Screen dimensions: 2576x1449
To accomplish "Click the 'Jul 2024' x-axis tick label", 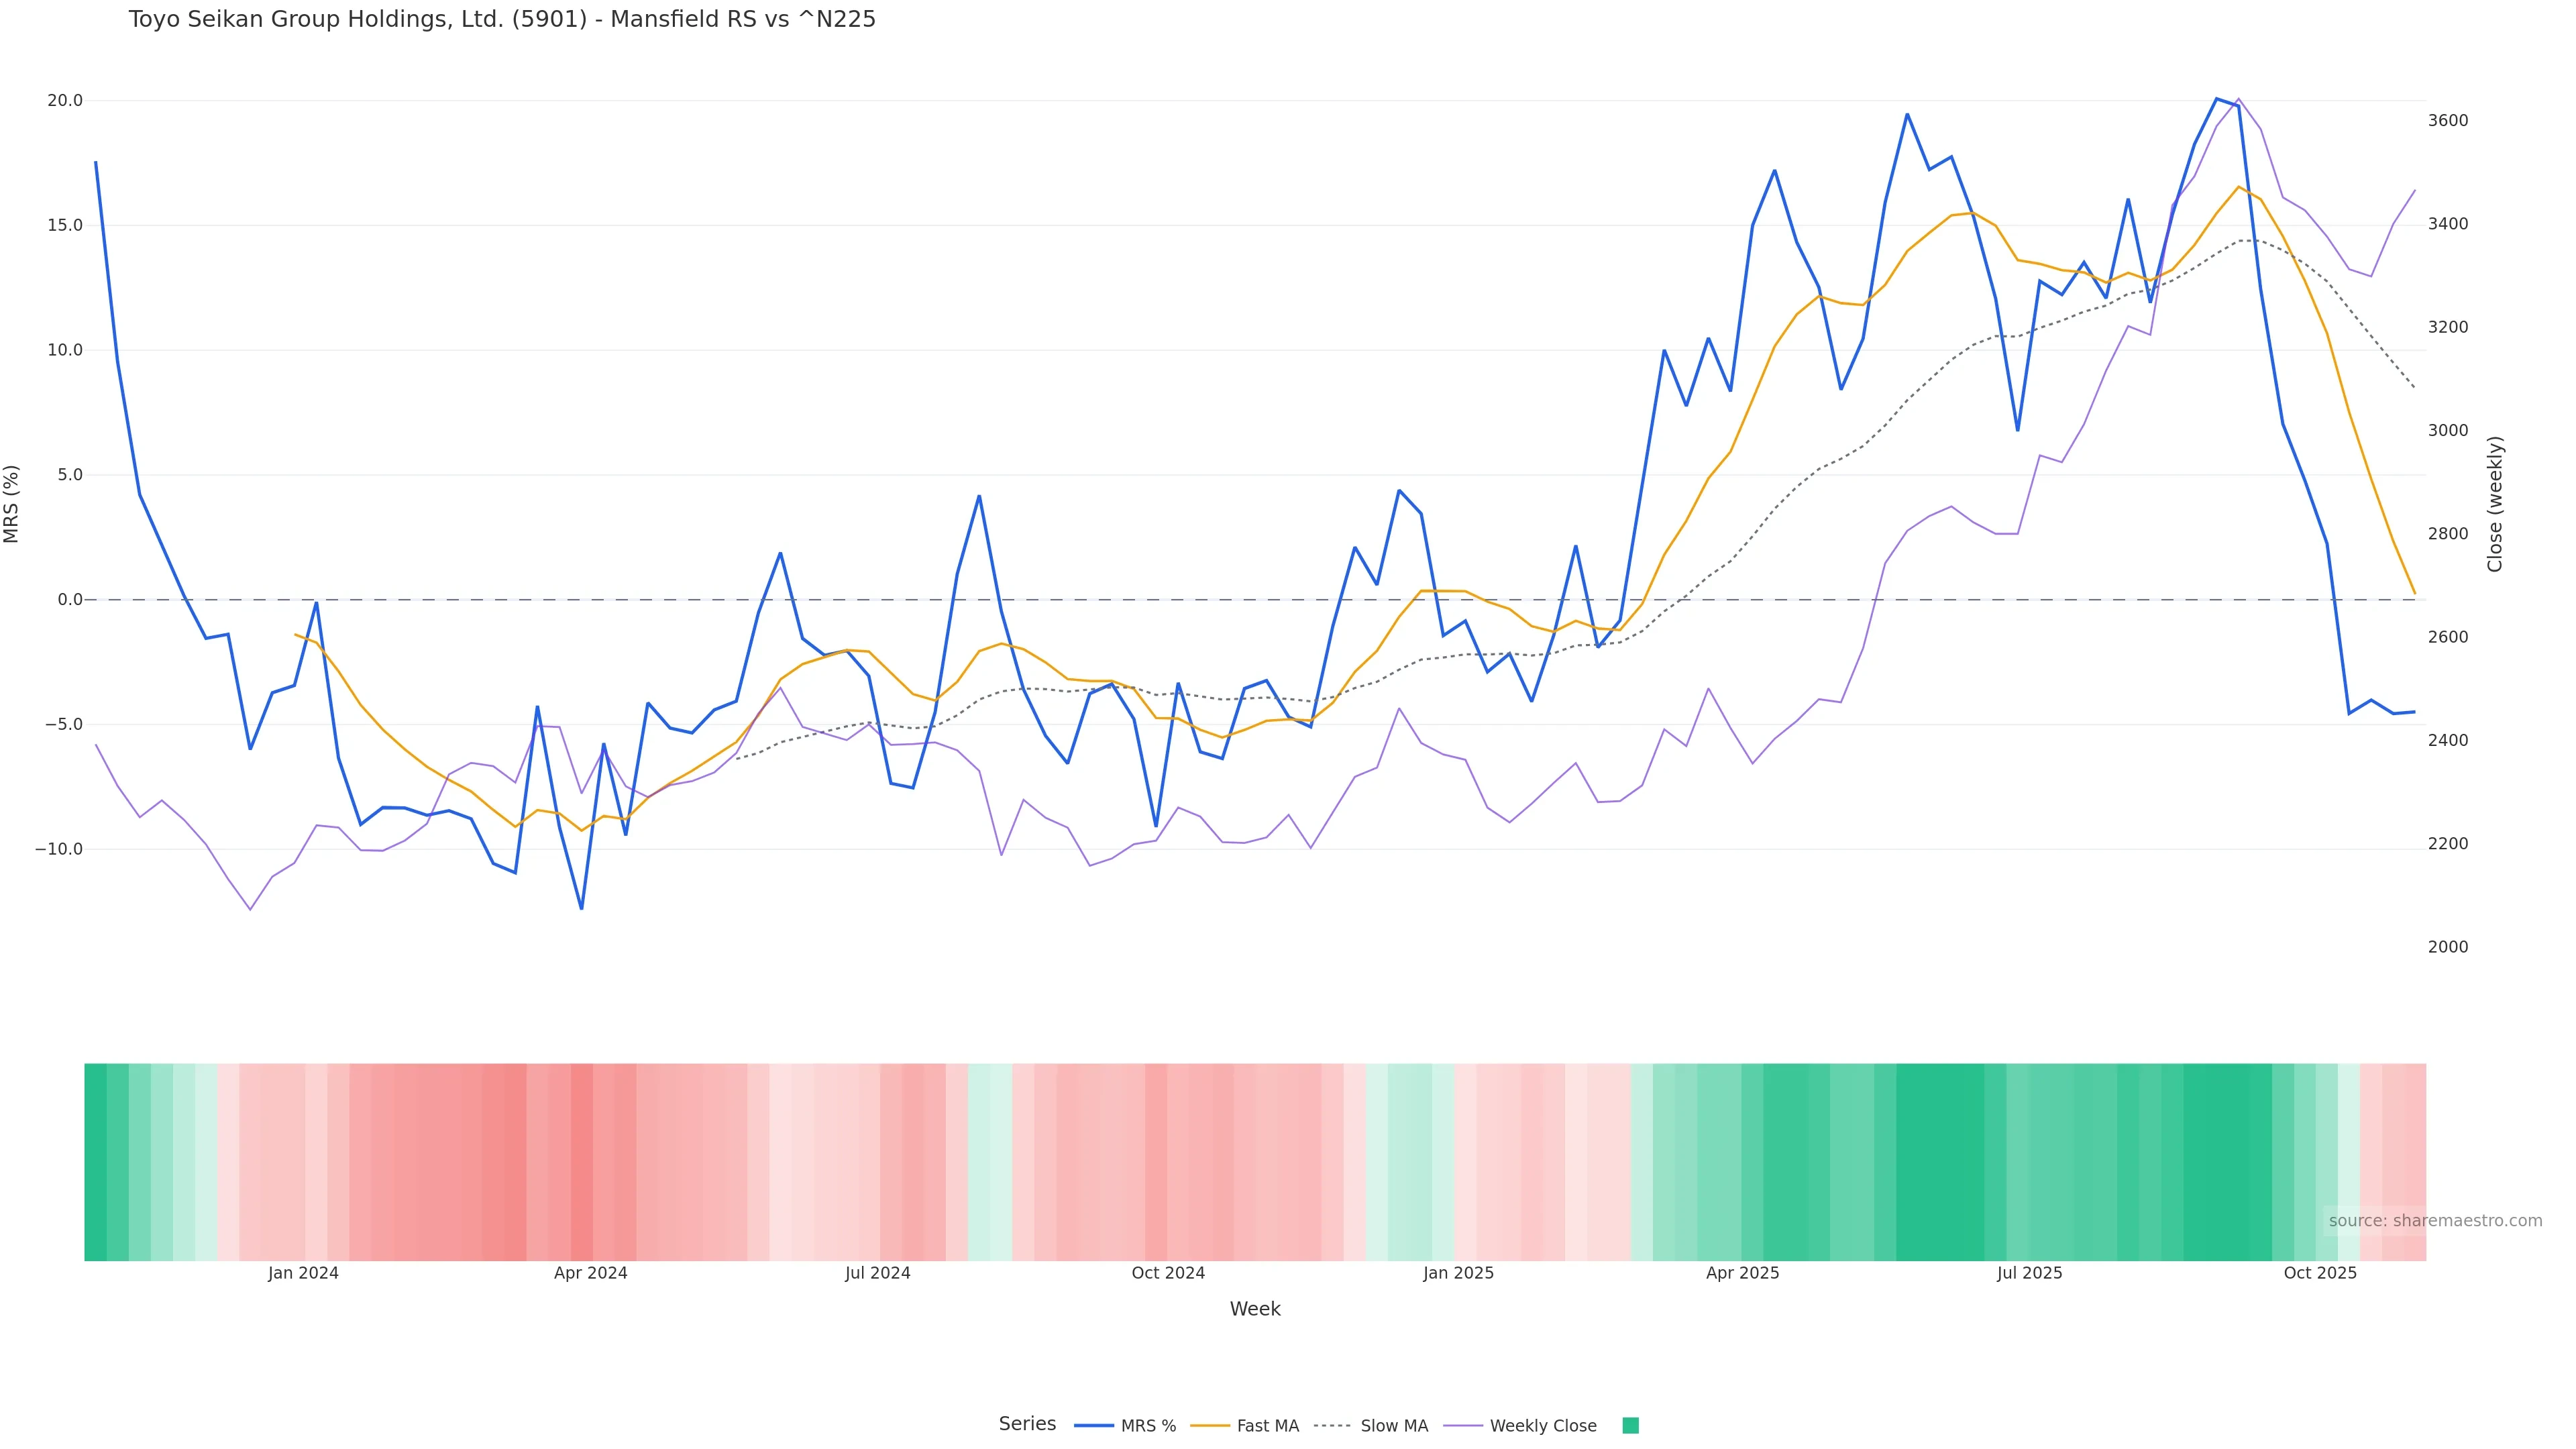I will click(x=877, y=1273).
